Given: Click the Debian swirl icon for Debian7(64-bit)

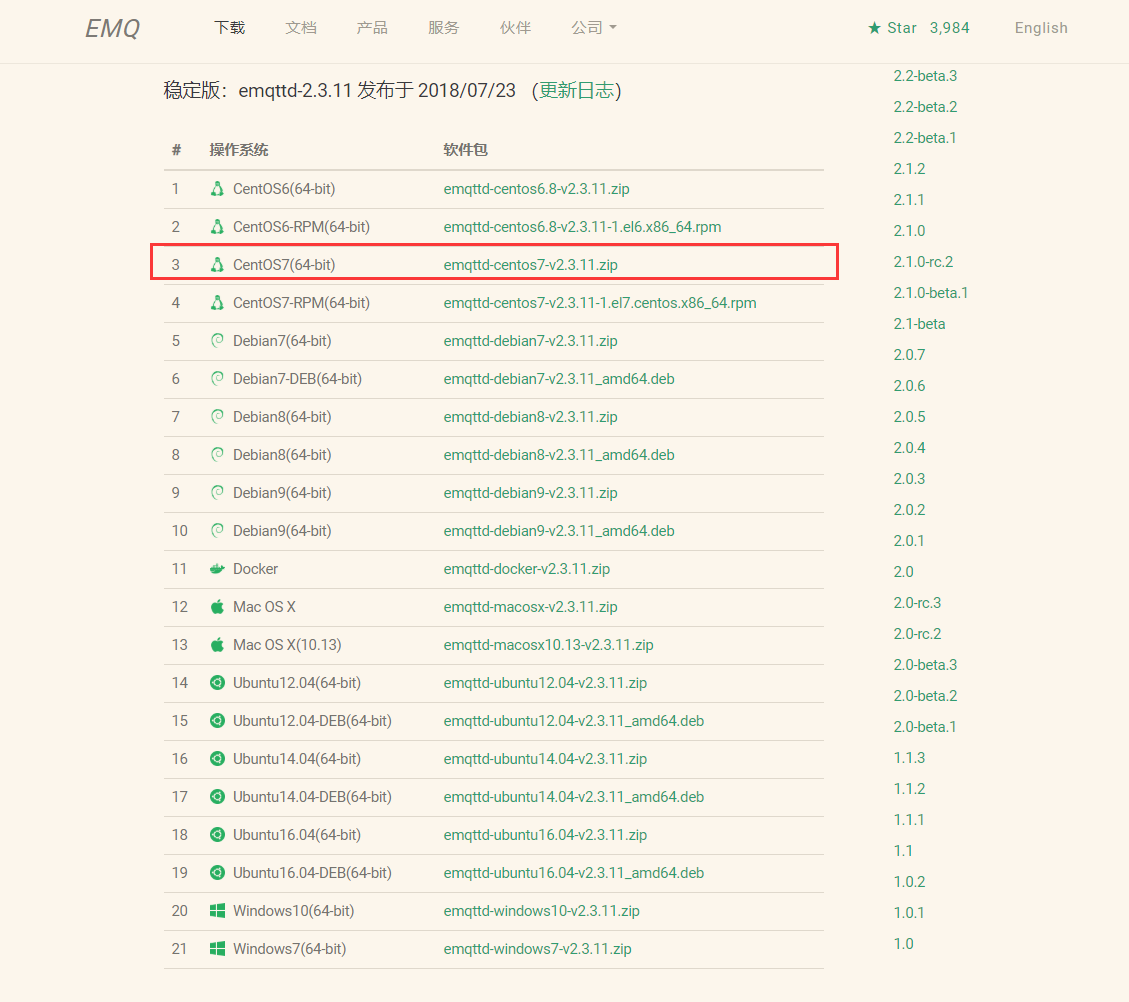Looking at the screenshot, I should click(217, 340).
